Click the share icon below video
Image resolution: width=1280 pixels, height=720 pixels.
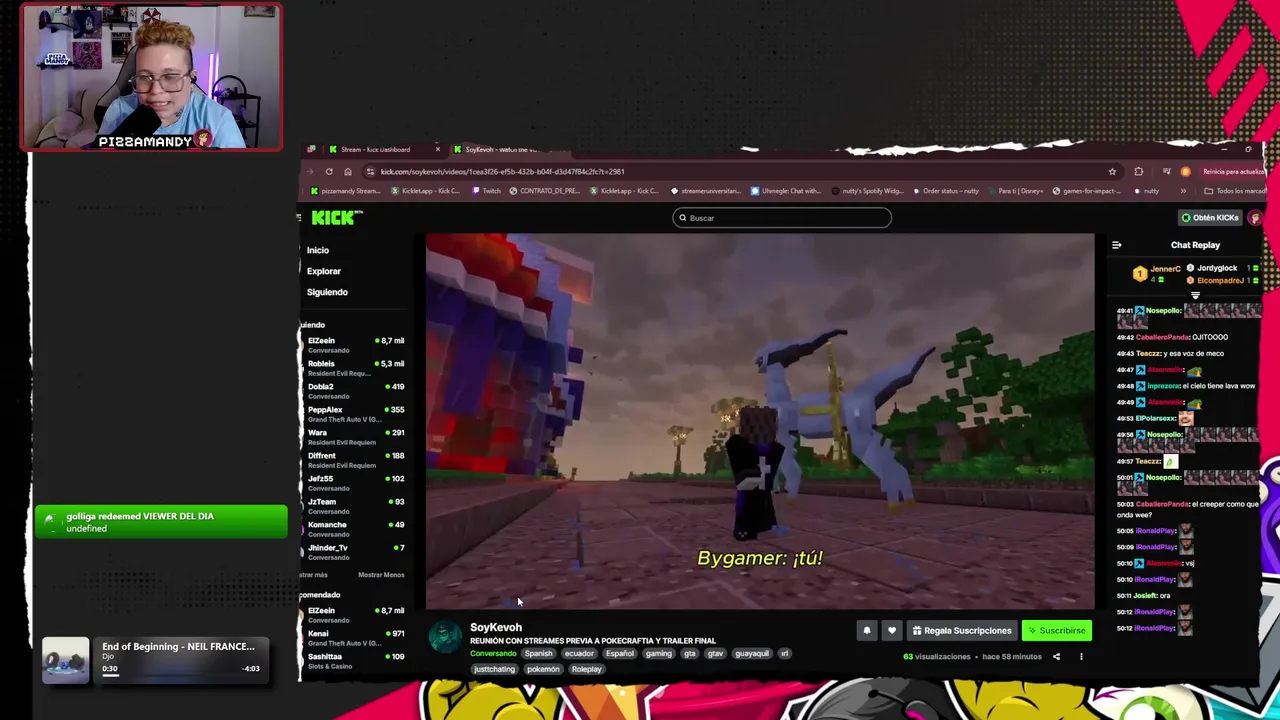coord(1056,657)
